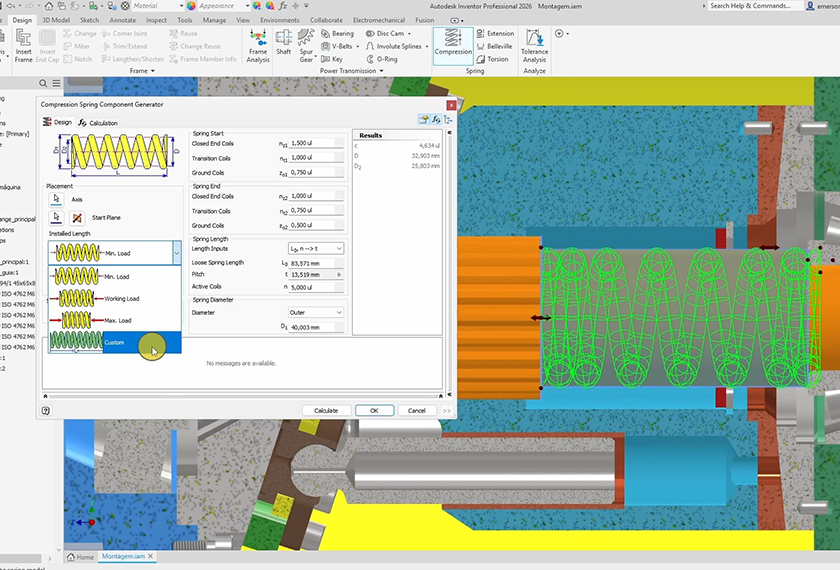Click OK to confirm the spring
The width and height of the screenshot is (840, 570).
pos(373,410)
